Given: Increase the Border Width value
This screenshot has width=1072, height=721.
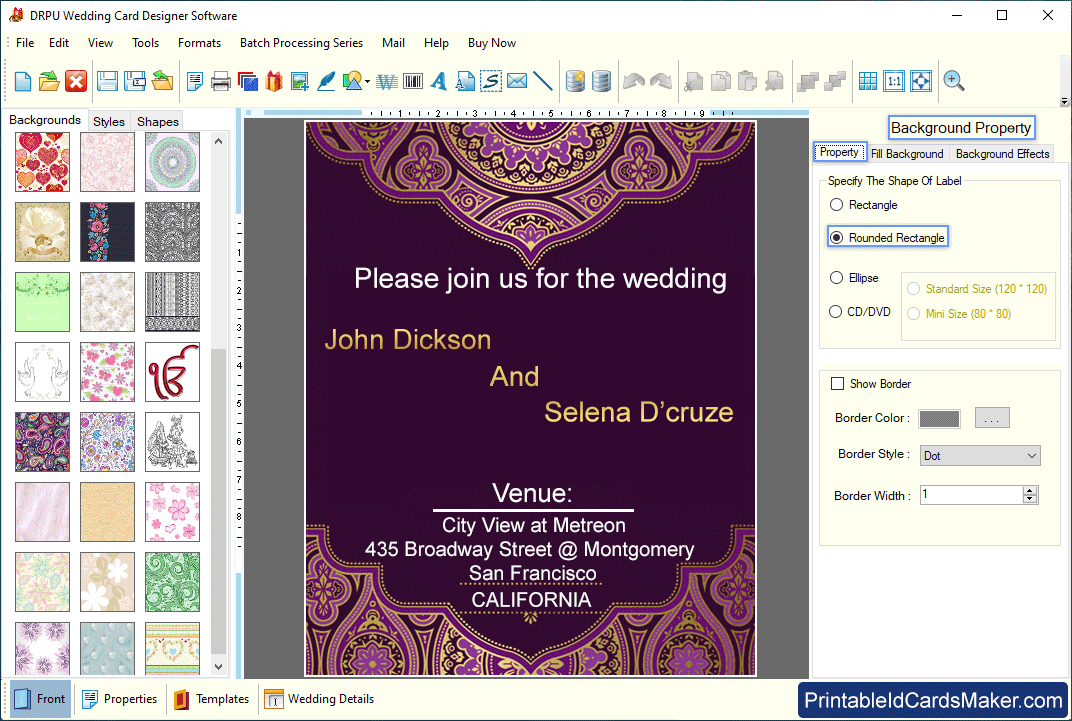Looking at the screenshot, I should pos(1030,491).
